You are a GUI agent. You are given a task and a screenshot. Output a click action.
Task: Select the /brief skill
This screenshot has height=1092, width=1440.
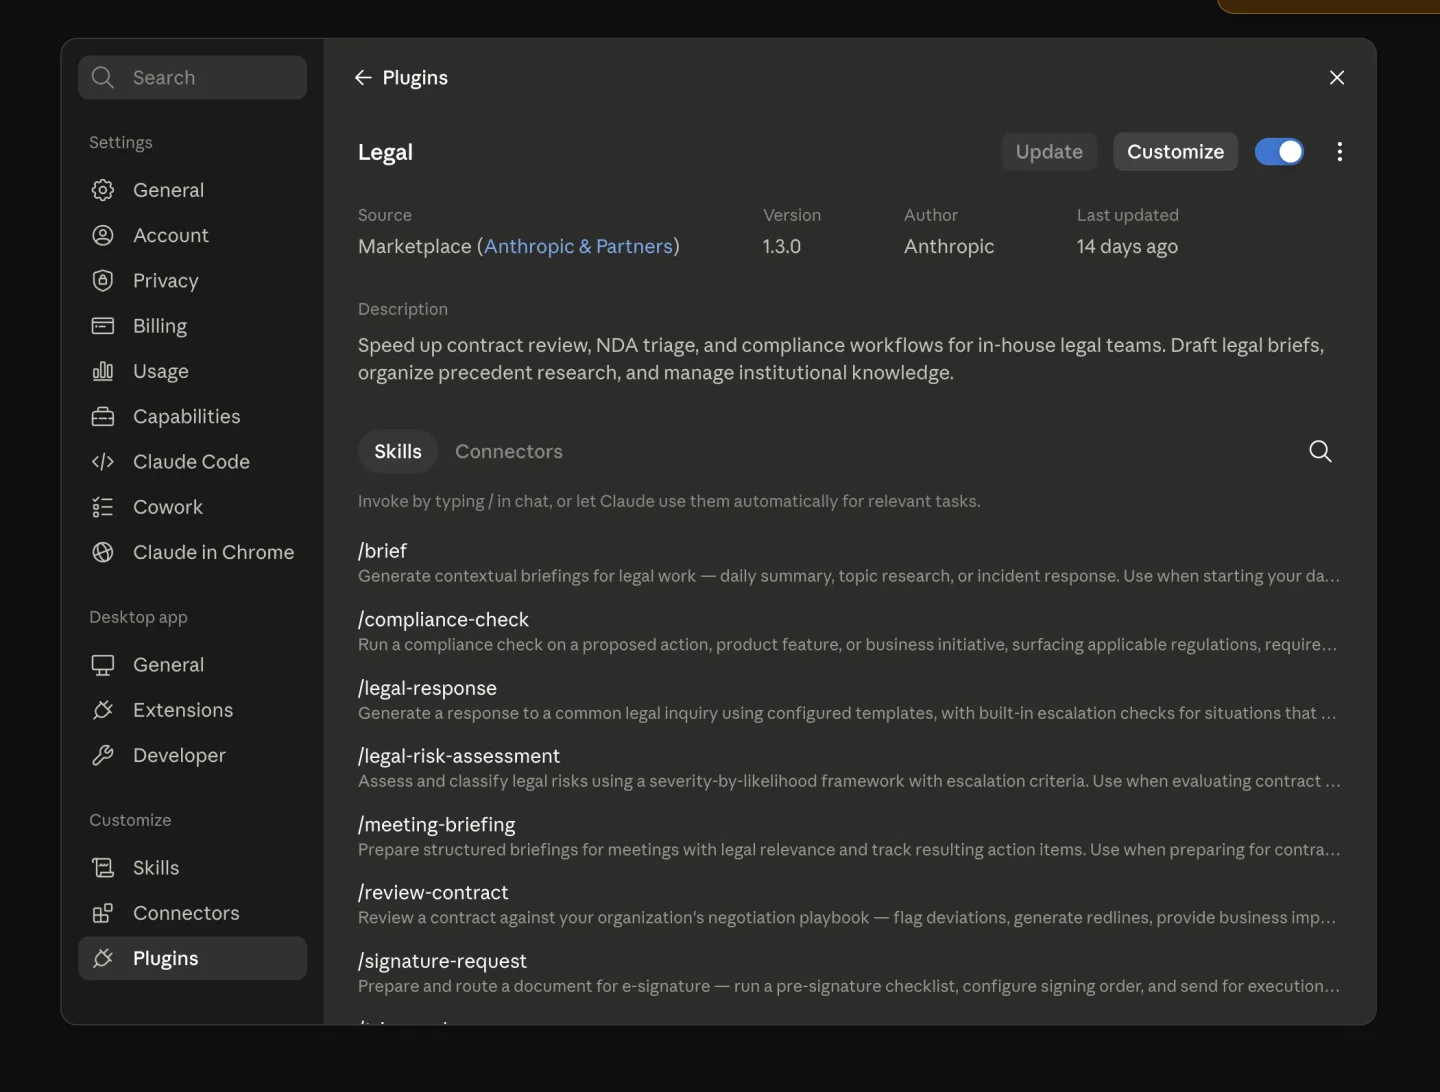coord(849,562)
